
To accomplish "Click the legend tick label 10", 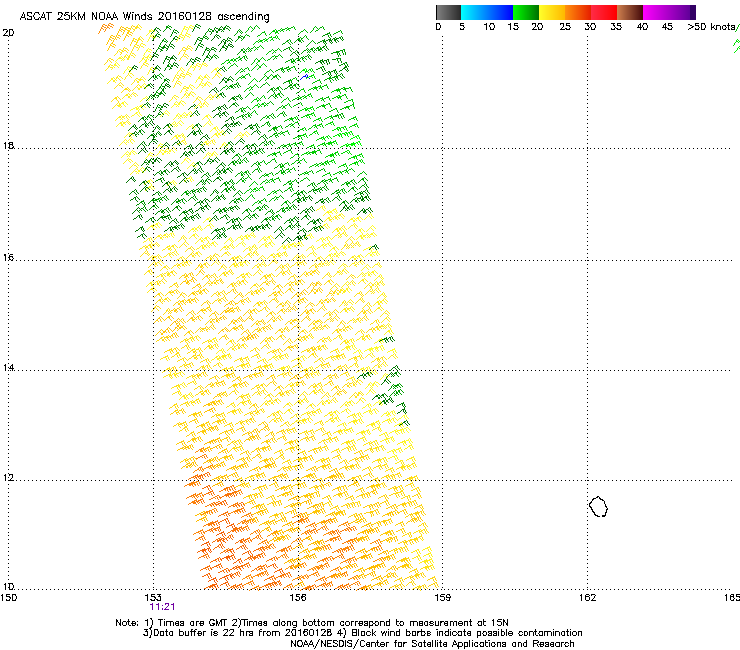I will (489, 27).
